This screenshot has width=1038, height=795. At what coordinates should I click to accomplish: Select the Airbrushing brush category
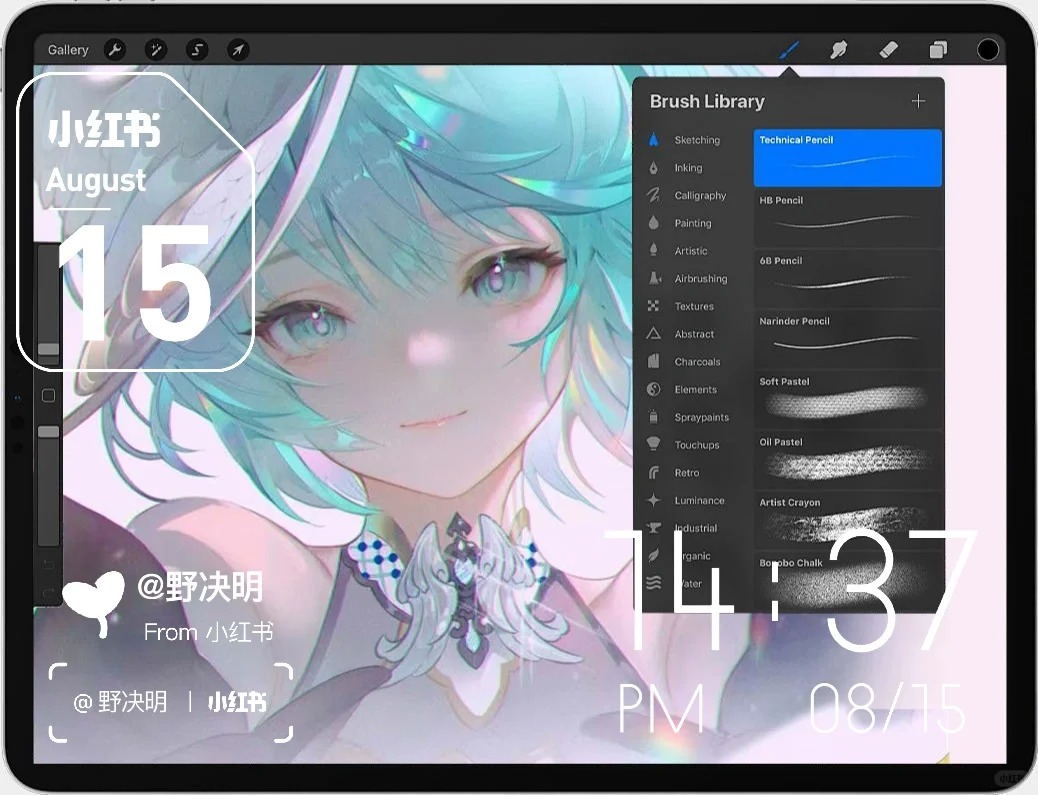[x=700, y=279]
